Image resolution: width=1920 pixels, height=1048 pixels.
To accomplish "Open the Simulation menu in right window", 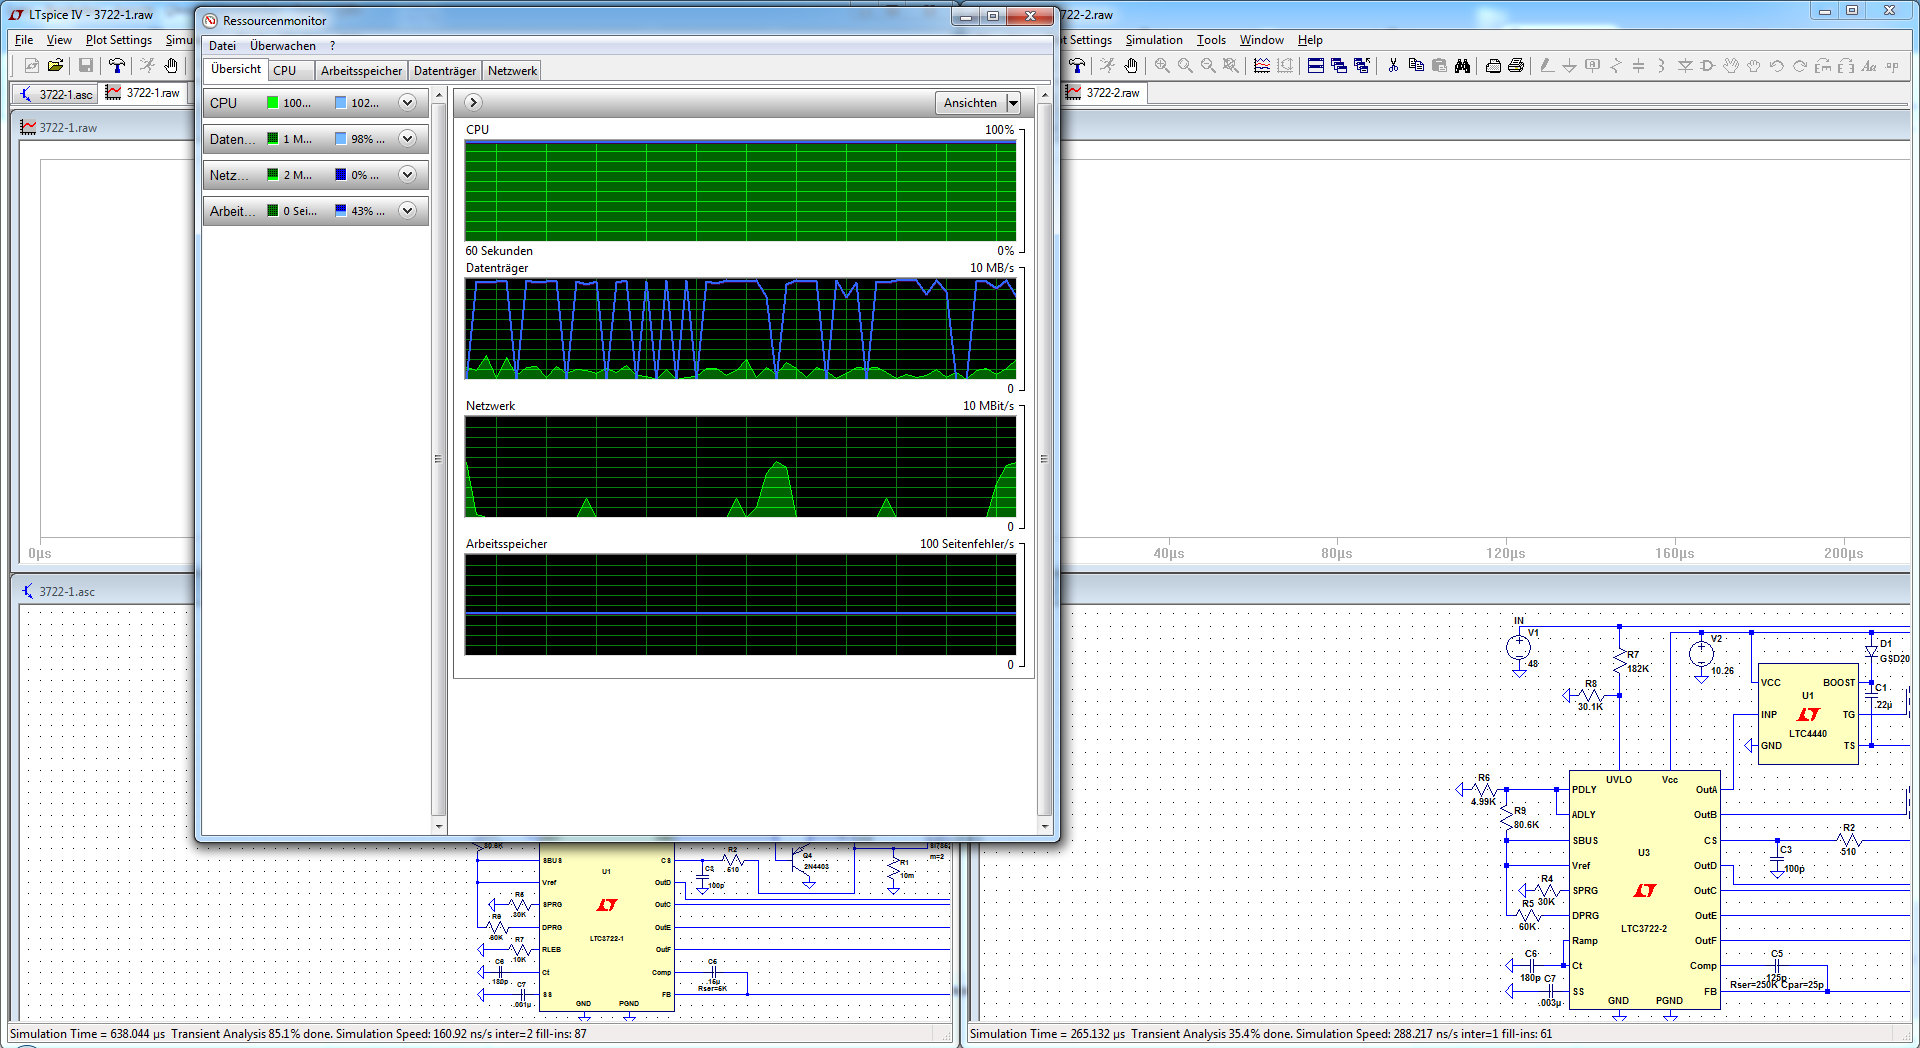I will click(1154, 40).
